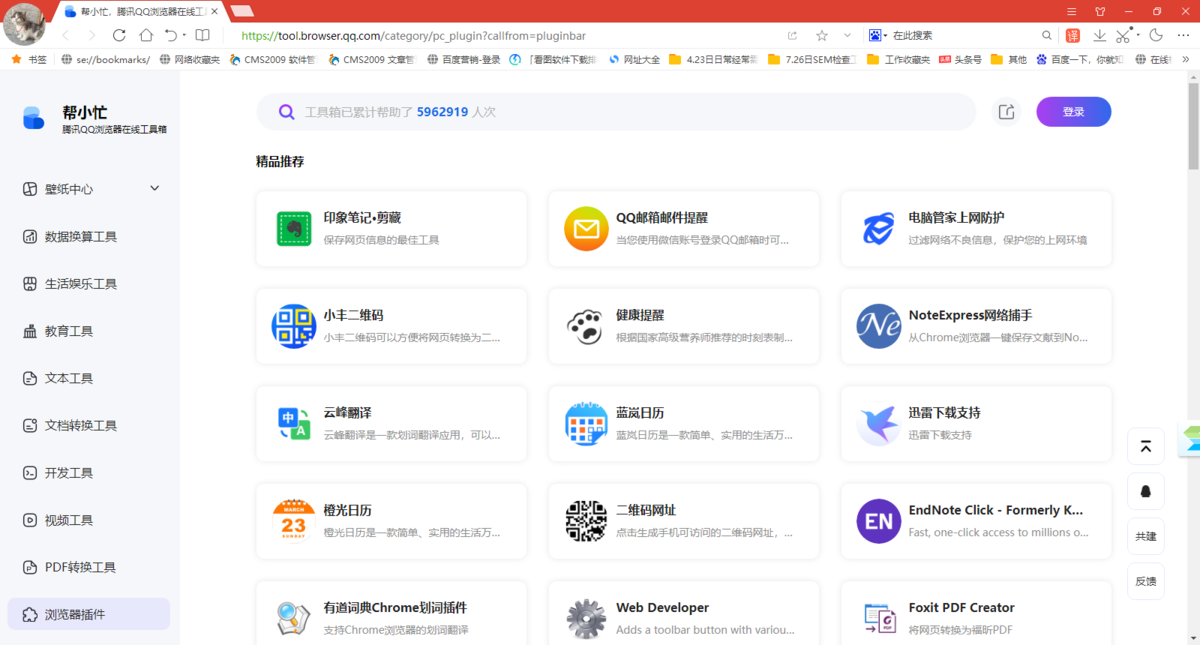
Task: Collapse the 壁纸中心 chevron
Action: tap(155, 188)
